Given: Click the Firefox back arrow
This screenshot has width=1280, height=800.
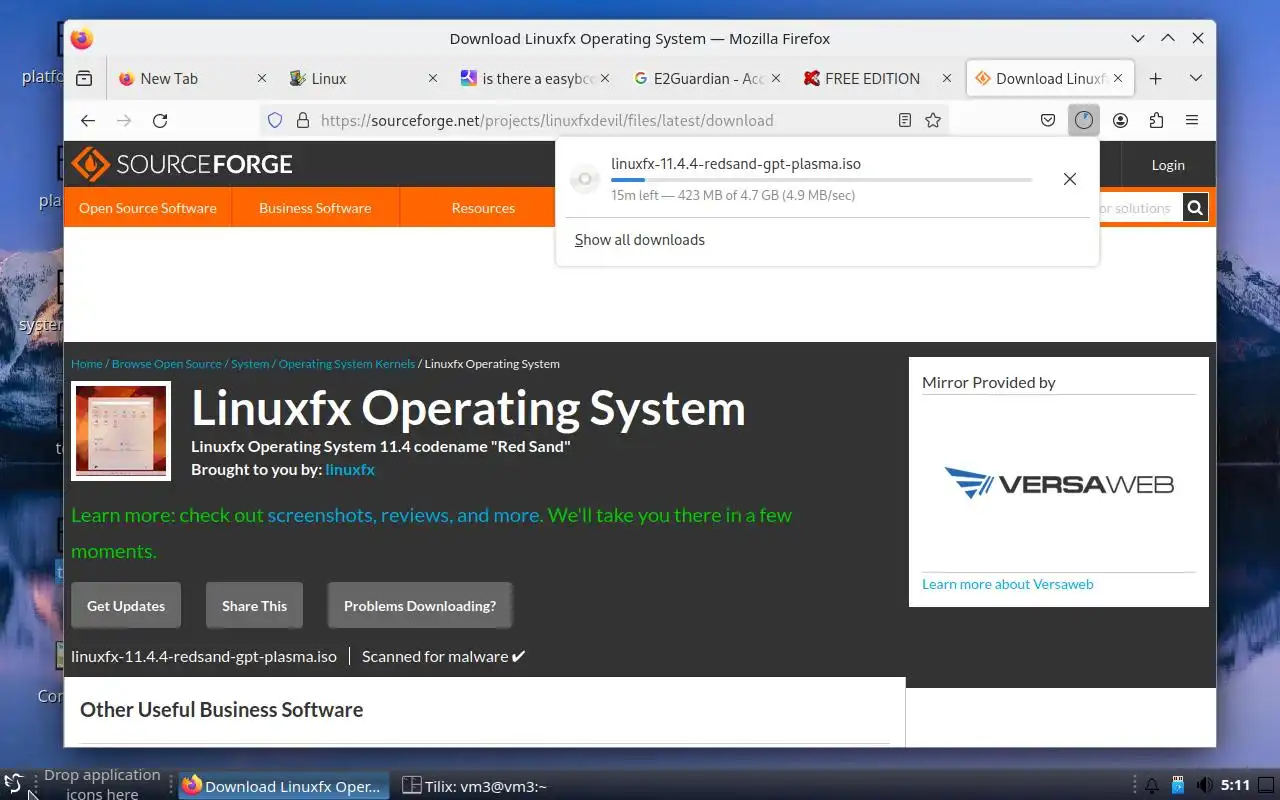Looking at the screenshot, I should click(88, 120).
